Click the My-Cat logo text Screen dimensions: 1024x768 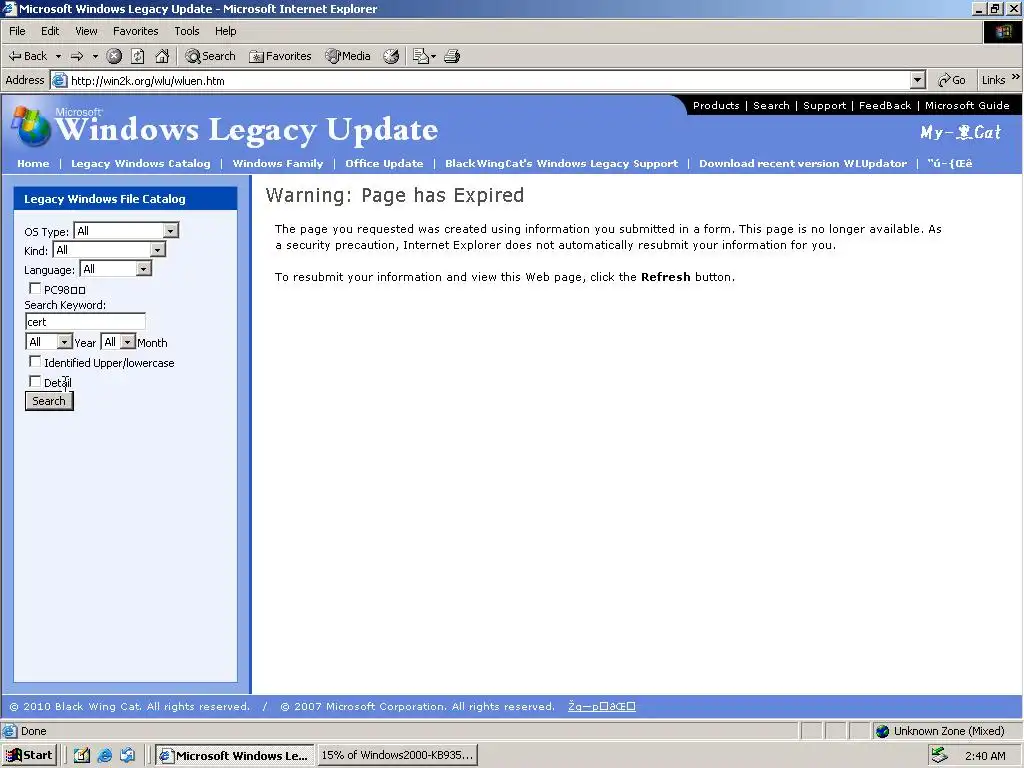[x=960, y=133]
